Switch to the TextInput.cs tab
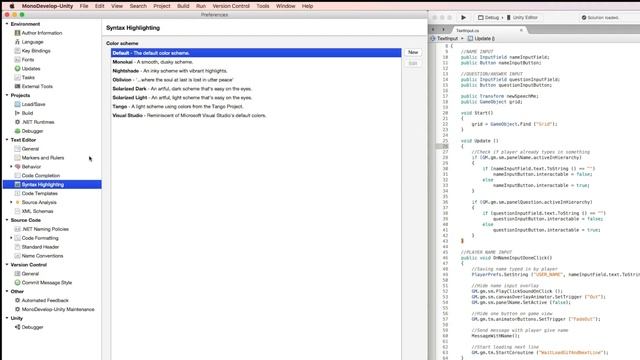Image resolution: width=640 pixels, height=360 pixels. tap(468, 31)
